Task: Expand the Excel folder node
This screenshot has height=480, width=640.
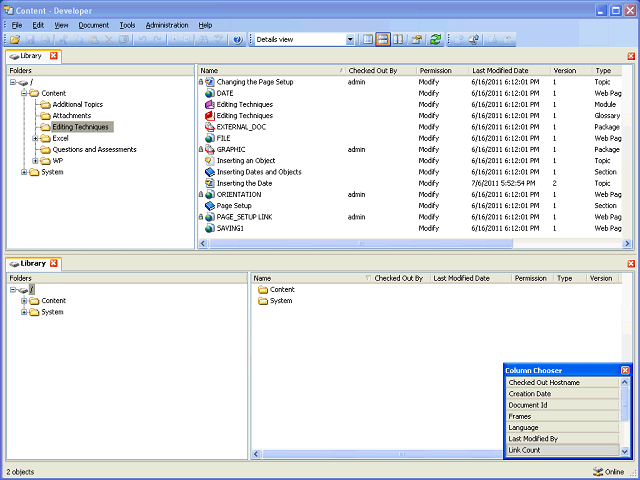Action: [x=35, y=138]
